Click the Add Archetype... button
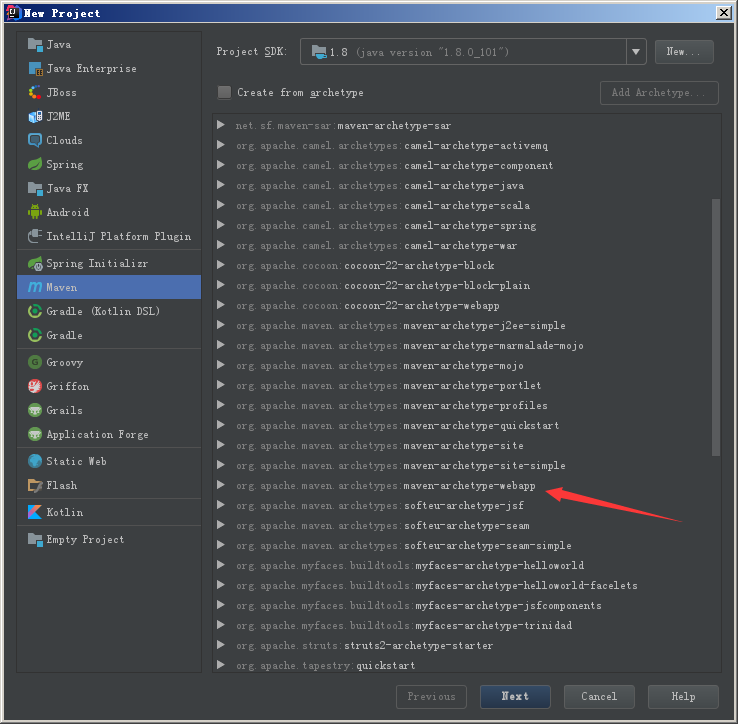This screenshot has height=724, width=738. pyautogui.click(x=659, y=93)
